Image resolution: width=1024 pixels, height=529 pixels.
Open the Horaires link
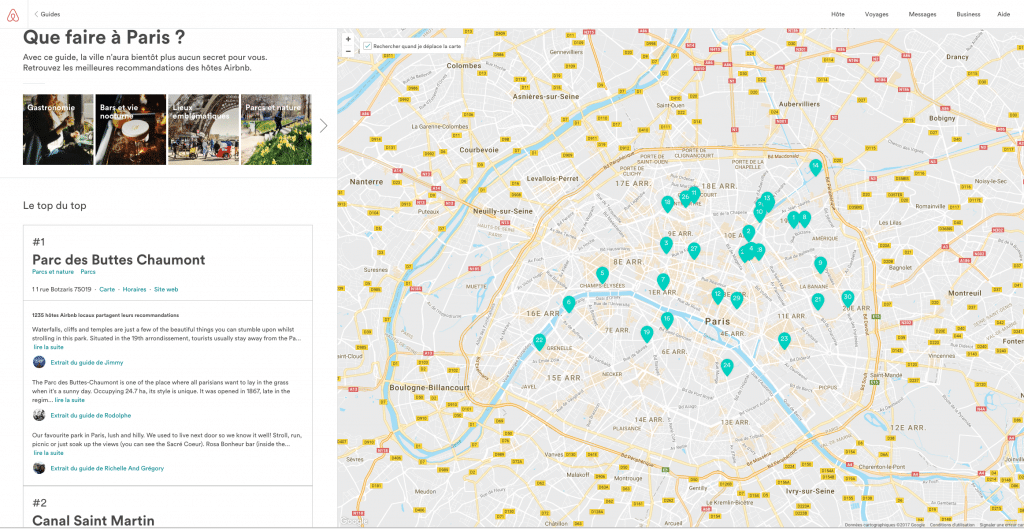coord(135,289)
